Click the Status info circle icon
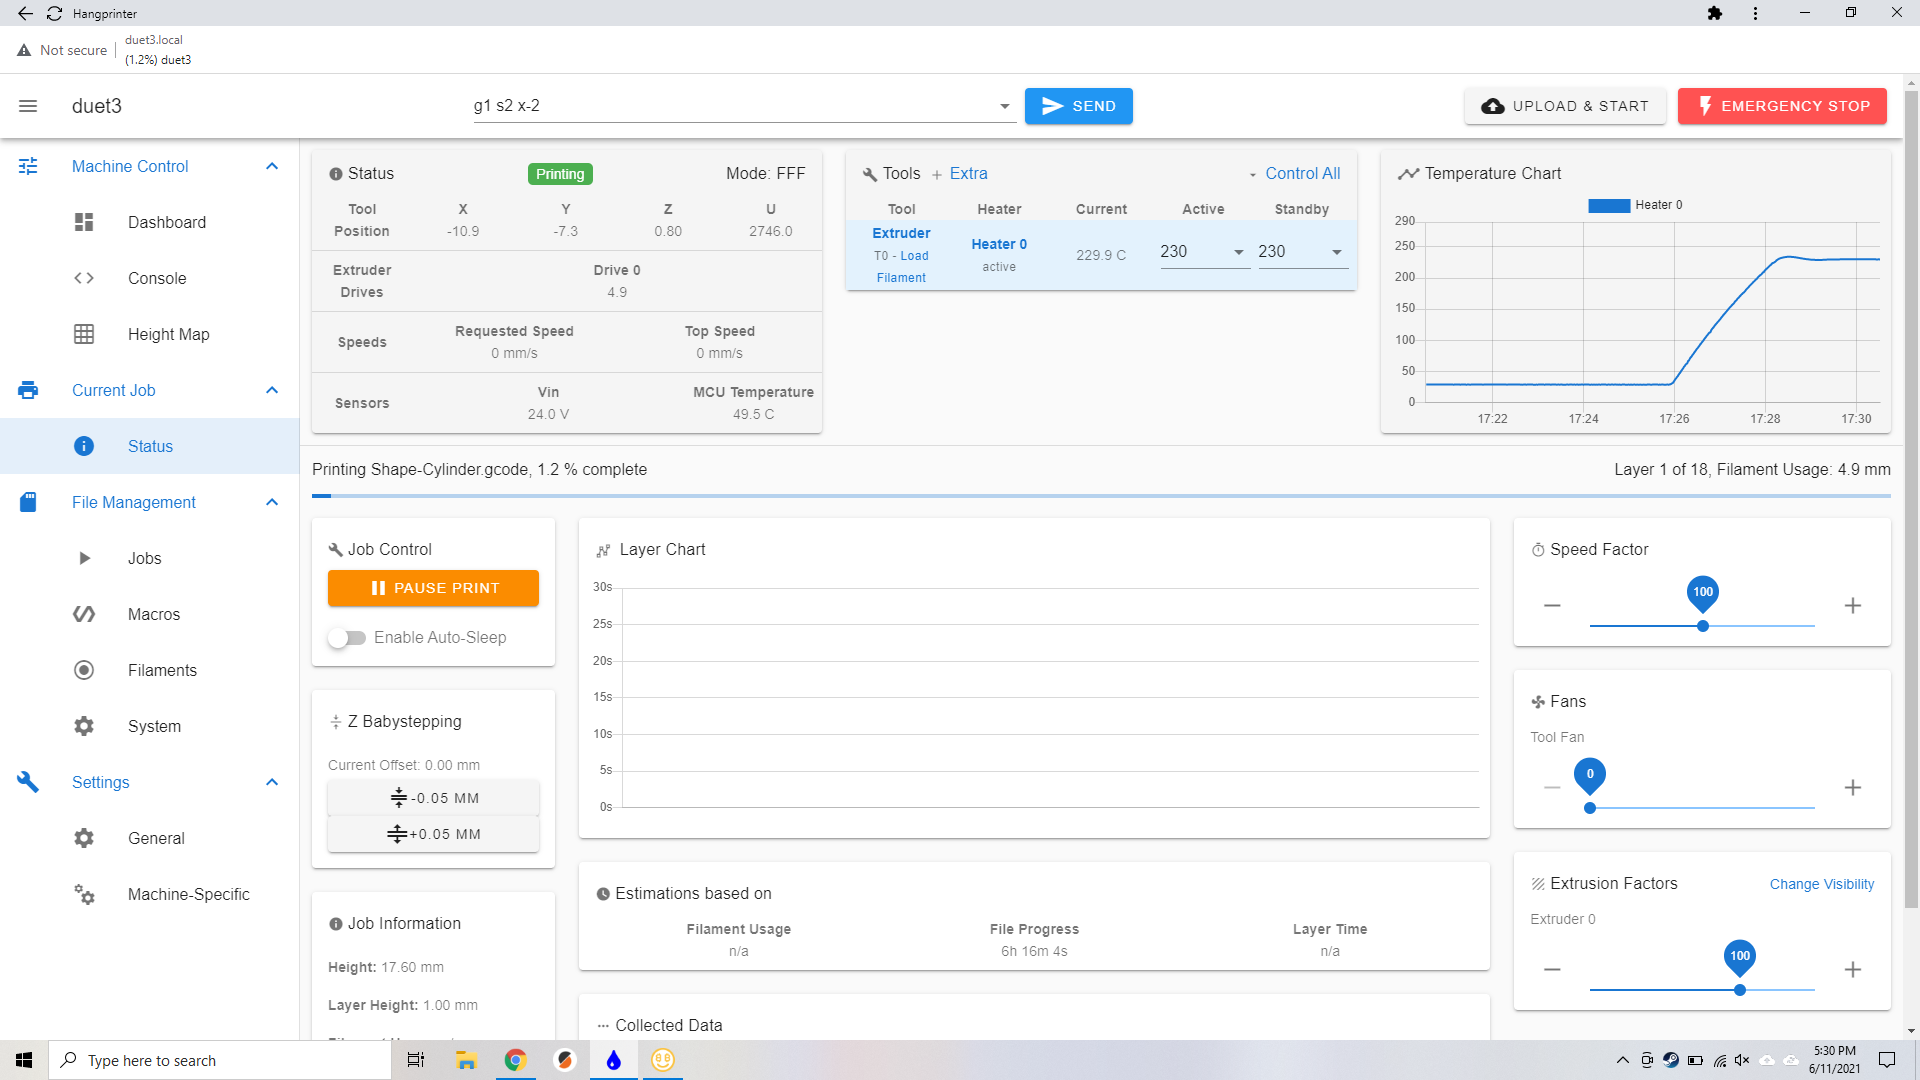 pyautogui.click(x=84, y=446)
